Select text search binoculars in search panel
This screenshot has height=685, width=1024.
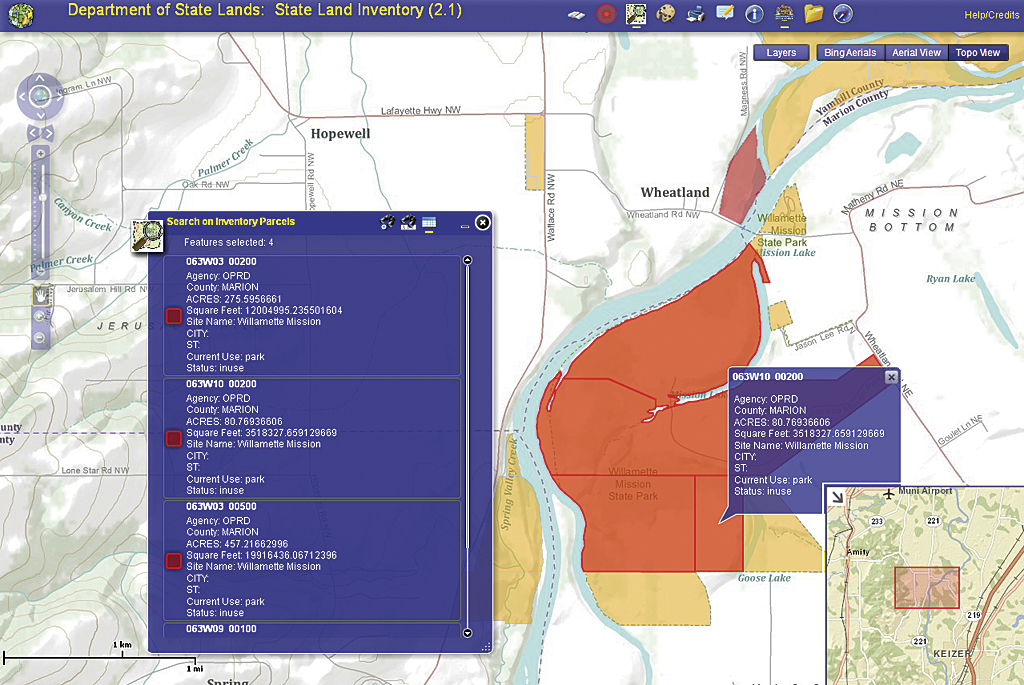pos(408,223)
